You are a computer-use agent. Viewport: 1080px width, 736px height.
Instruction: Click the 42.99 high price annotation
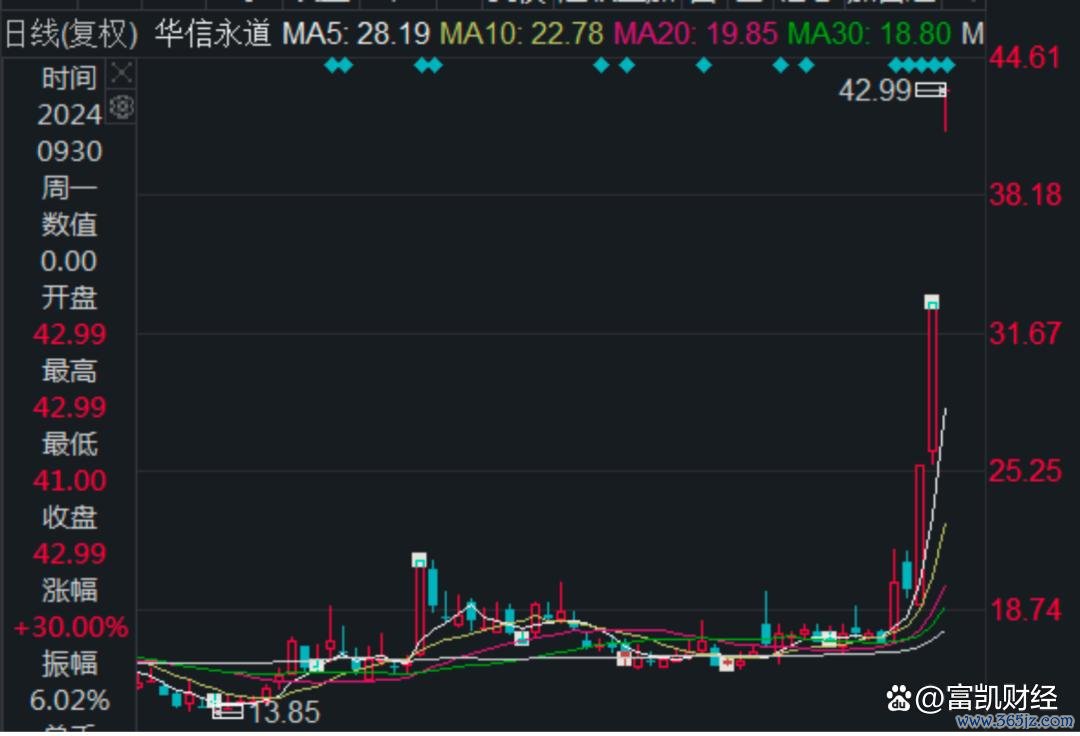coord(875,91)
